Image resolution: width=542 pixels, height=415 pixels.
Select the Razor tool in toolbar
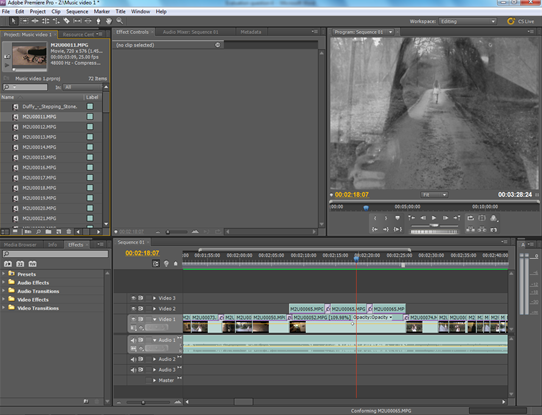[66, 21]
